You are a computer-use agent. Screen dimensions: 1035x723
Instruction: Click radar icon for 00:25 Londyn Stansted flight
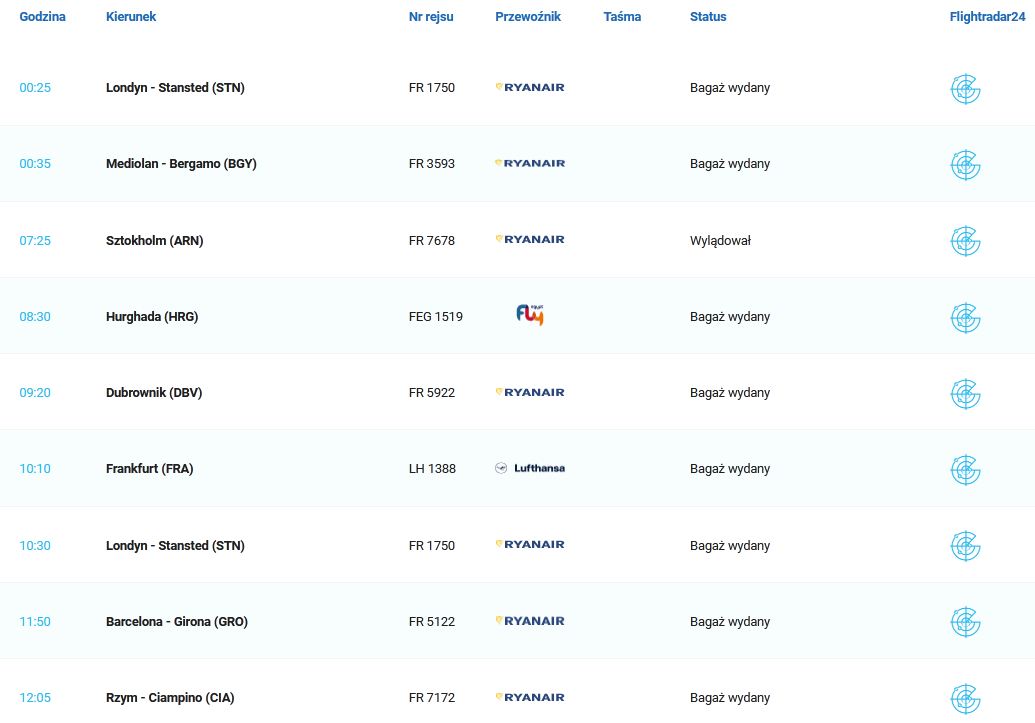point(965,88)
